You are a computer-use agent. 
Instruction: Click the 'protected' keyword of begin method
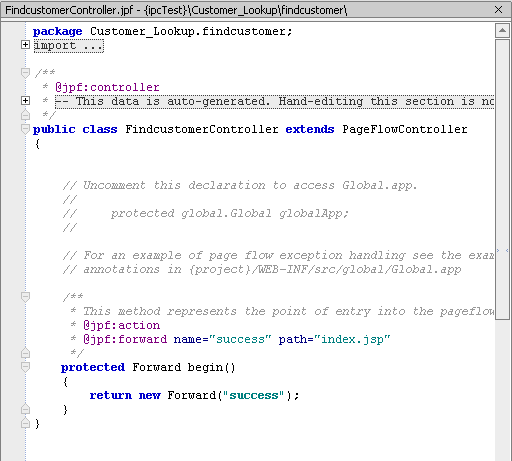click(x=93, y=367)
